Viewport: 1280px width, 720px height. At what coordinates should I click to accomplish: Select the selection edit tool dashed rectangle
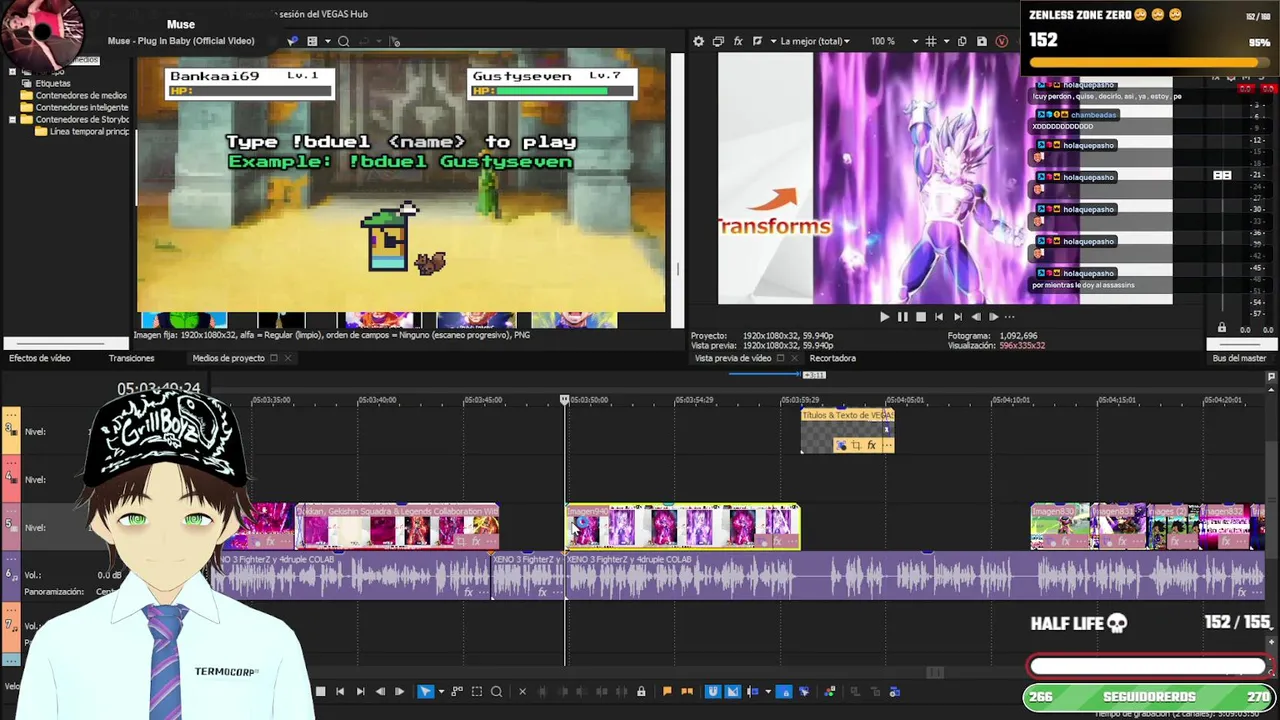tap(477, 691)
